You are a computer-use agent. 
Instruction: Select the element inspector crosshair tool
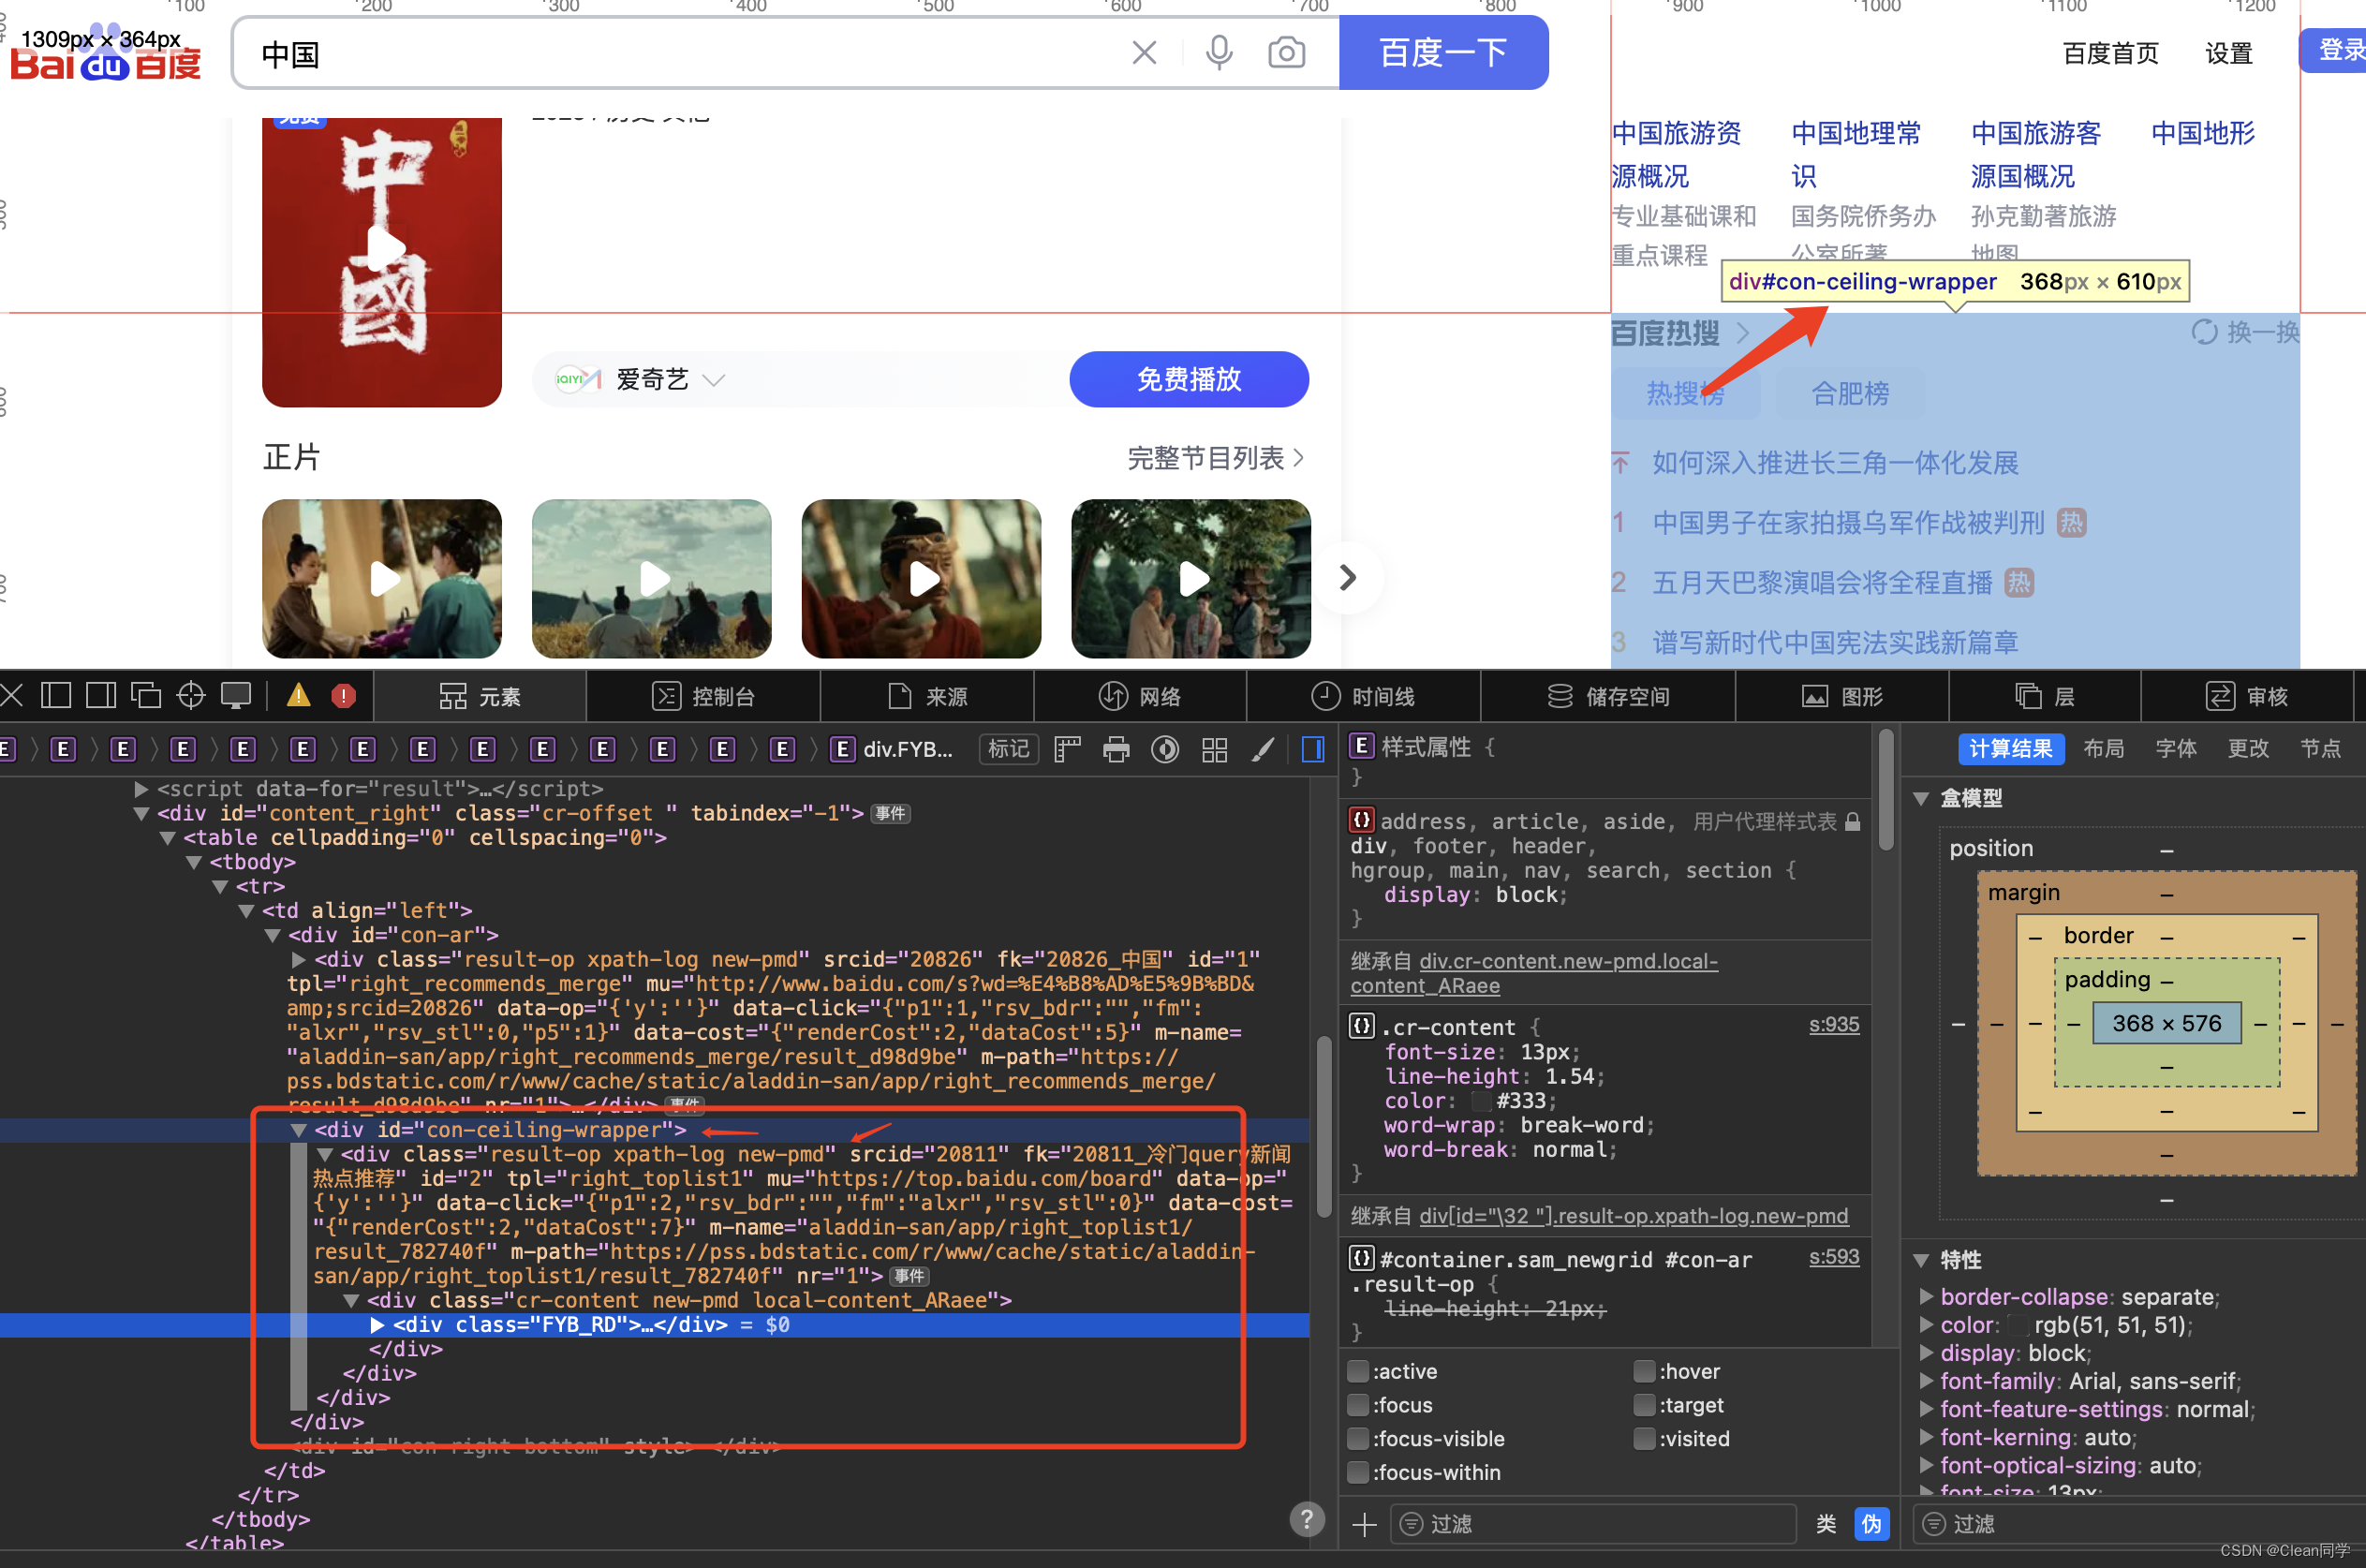pos(190,695)
